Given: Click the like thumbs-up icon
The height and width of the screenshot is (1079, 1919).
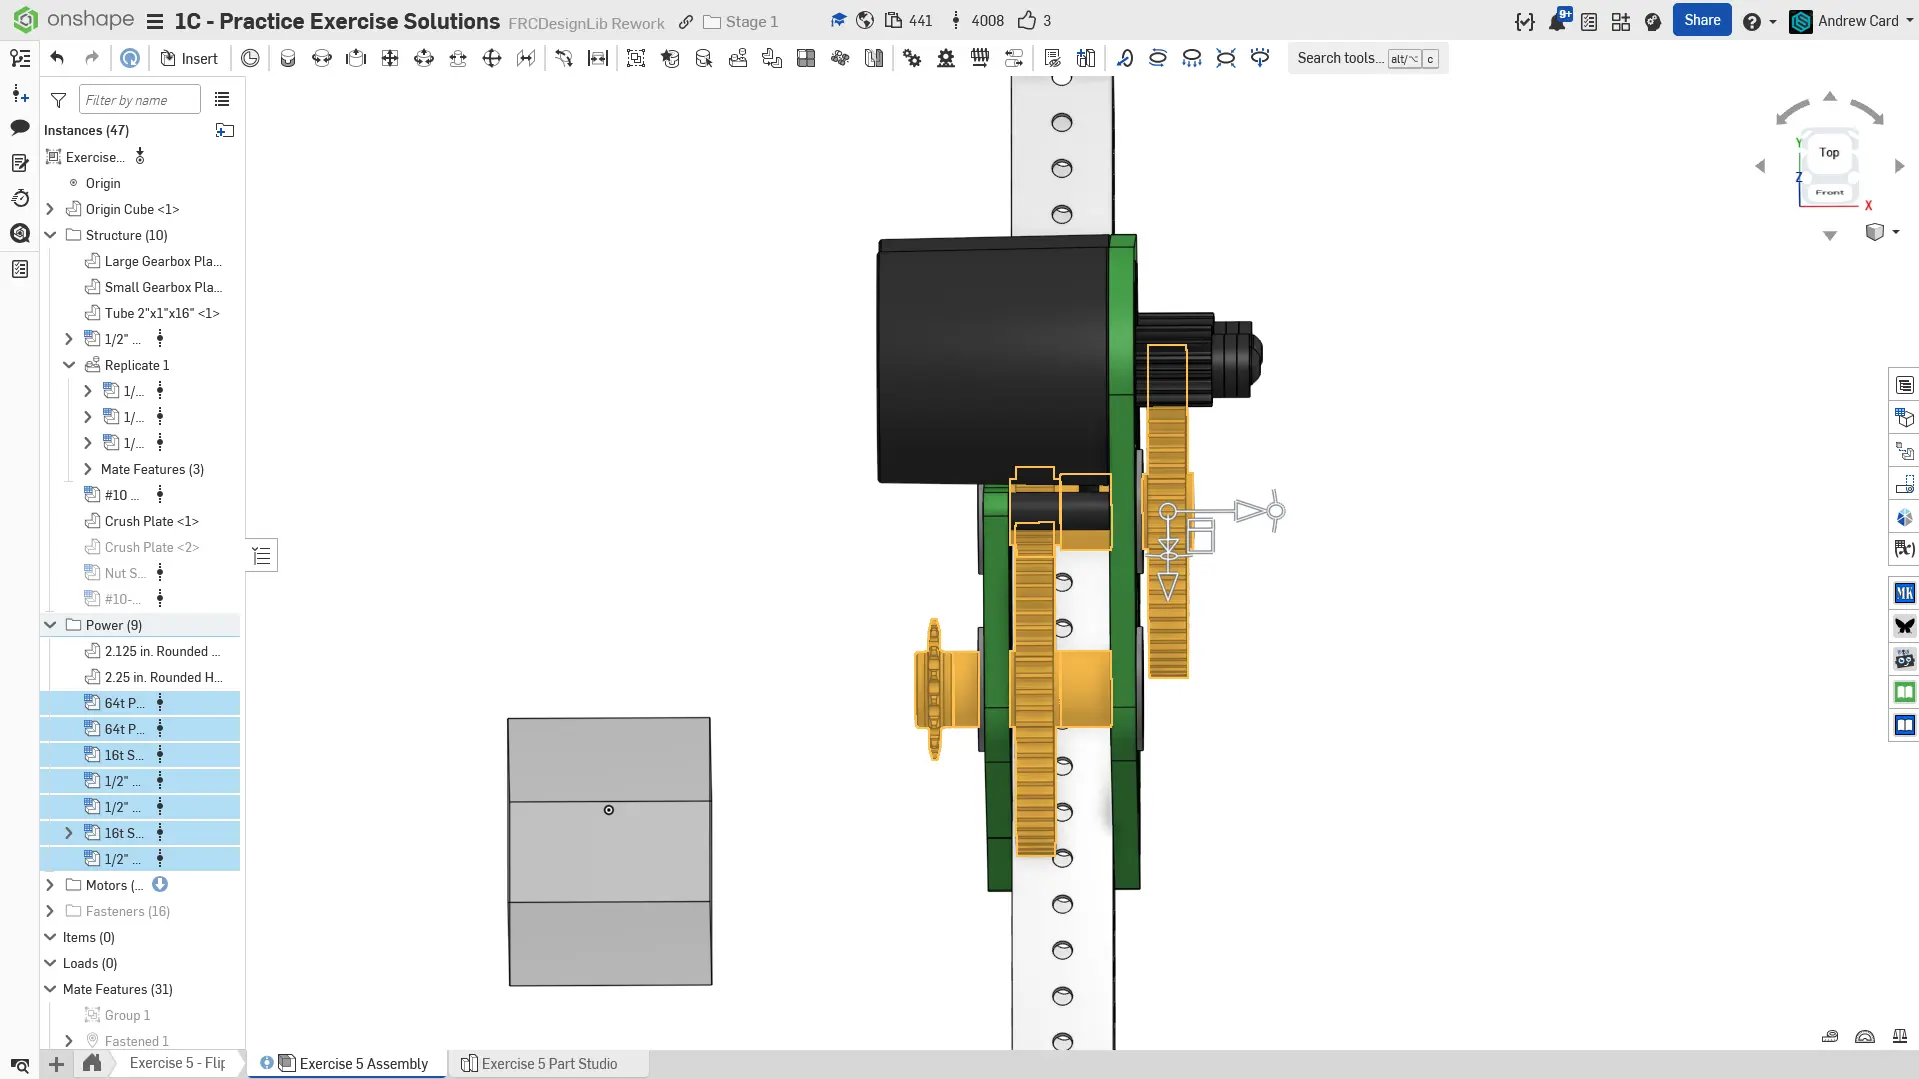Looking at the screenshot, I should tap(1027, 21).
